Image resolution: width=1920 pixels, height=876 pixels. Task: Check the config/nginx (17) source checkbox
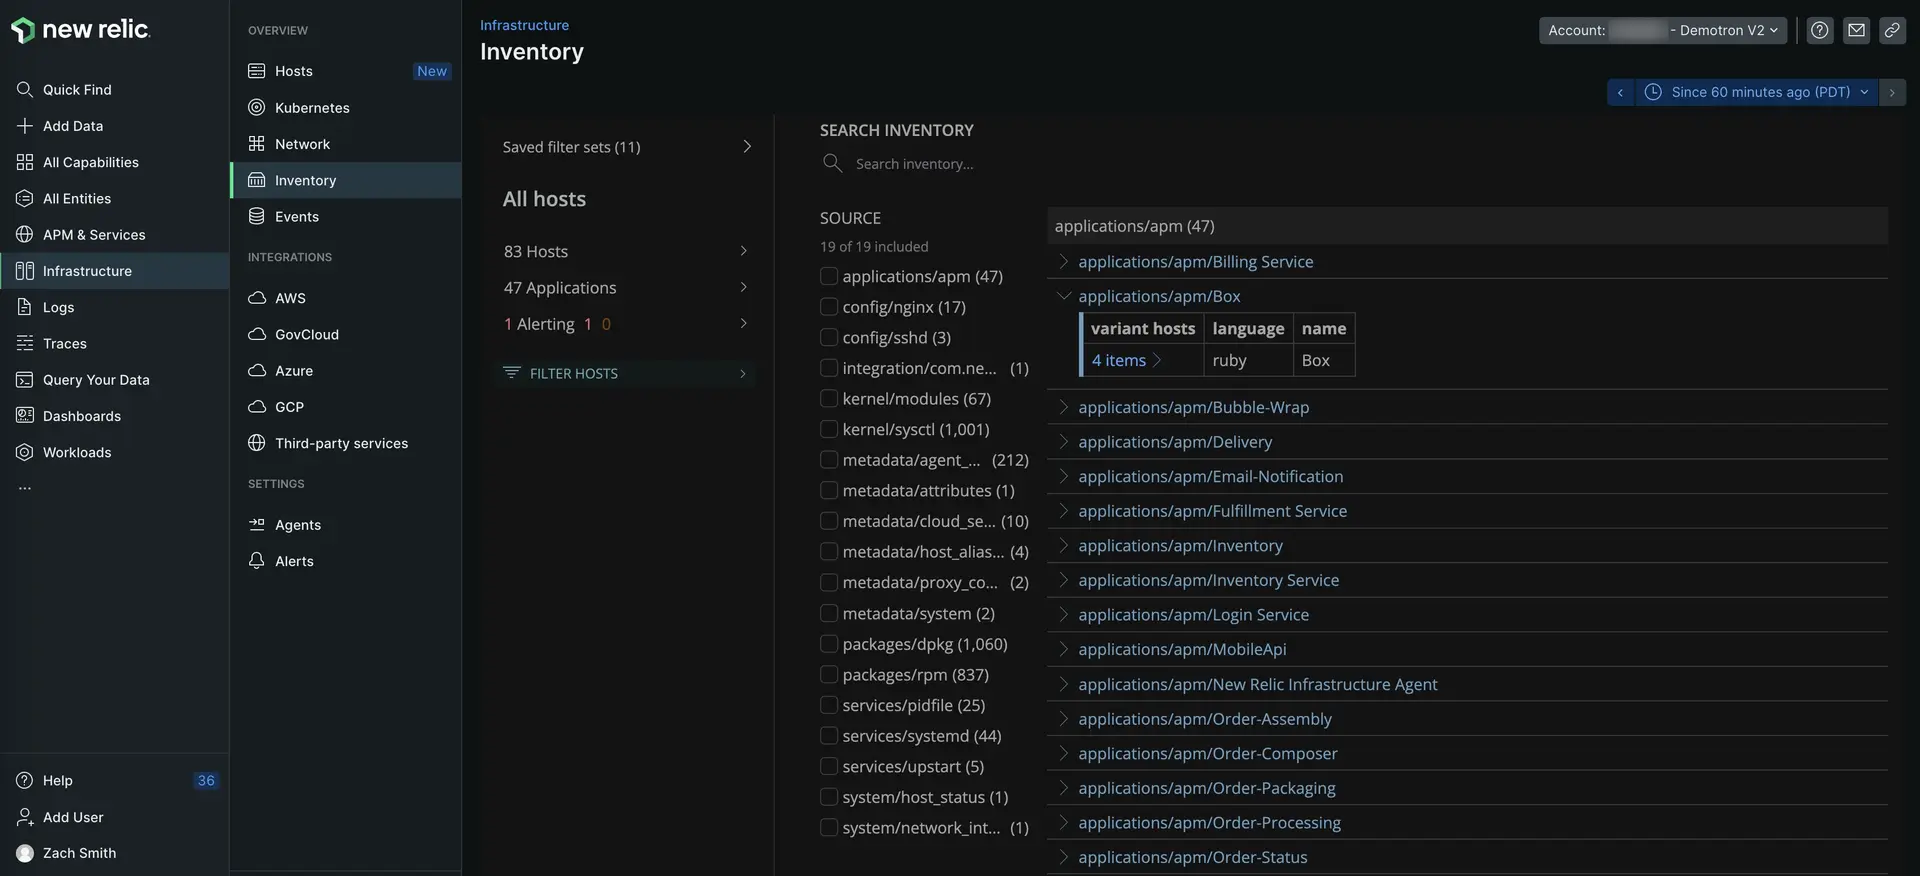pos(829,307)
